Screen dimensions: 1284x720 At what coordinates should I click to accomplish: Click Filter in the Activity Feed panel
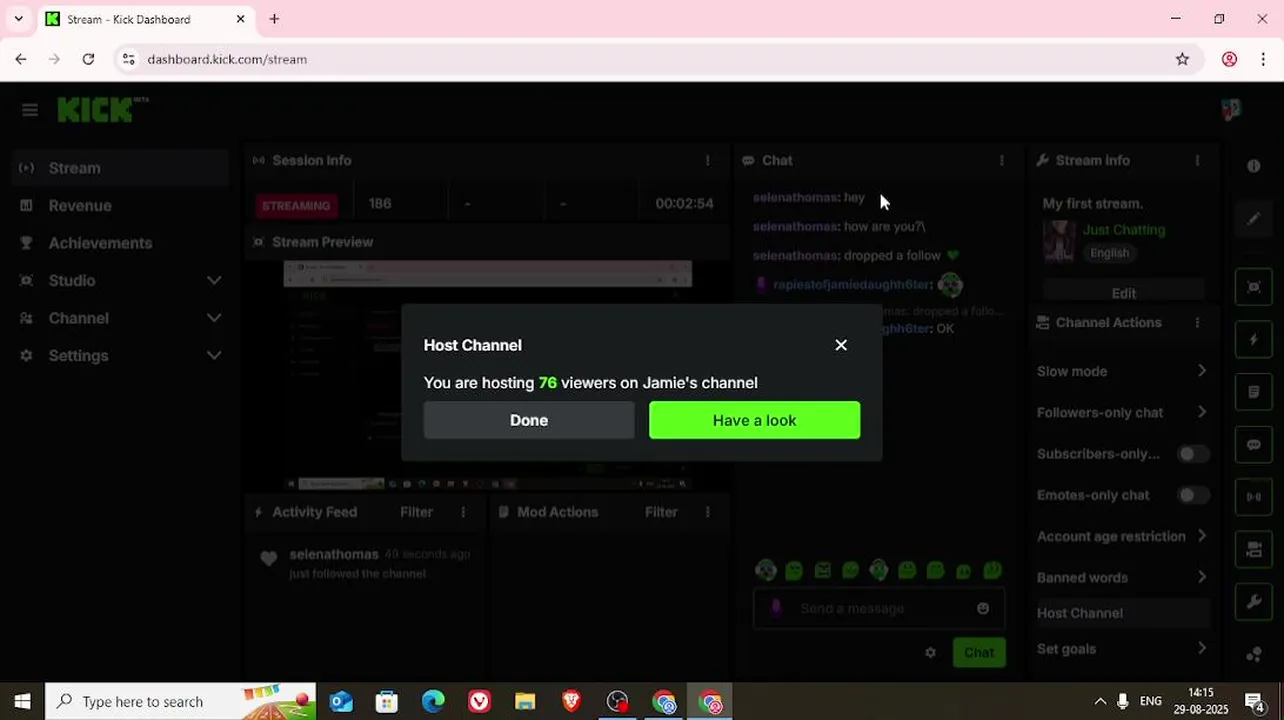pos(416,512)
